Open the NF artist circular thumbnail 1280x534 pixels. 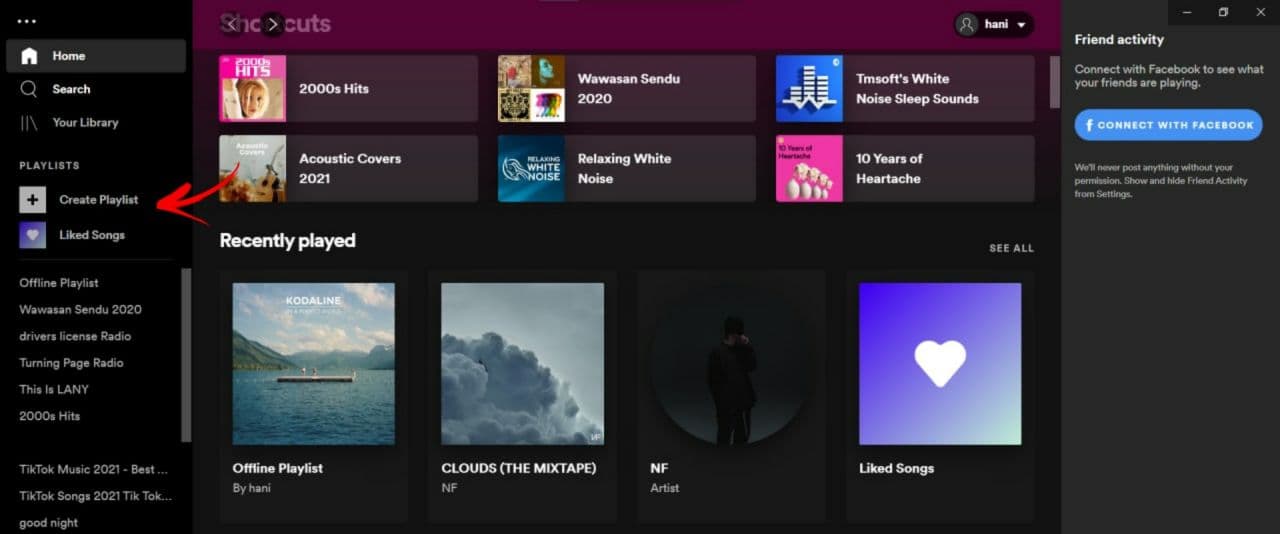point(731,363)
